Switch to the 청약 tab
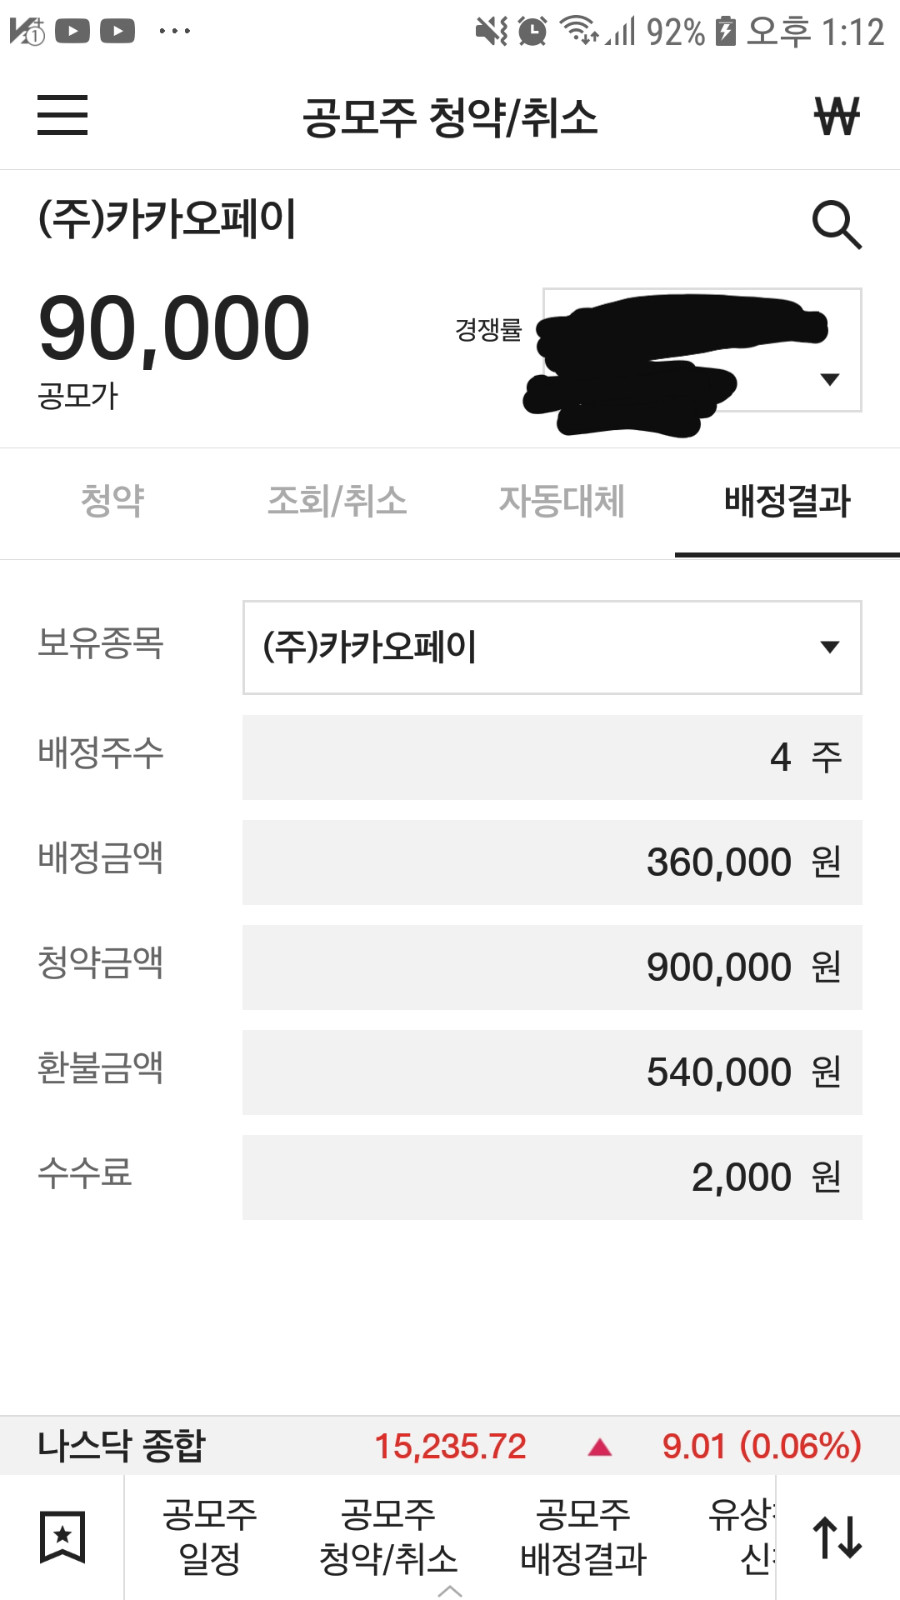 [112, 500]
